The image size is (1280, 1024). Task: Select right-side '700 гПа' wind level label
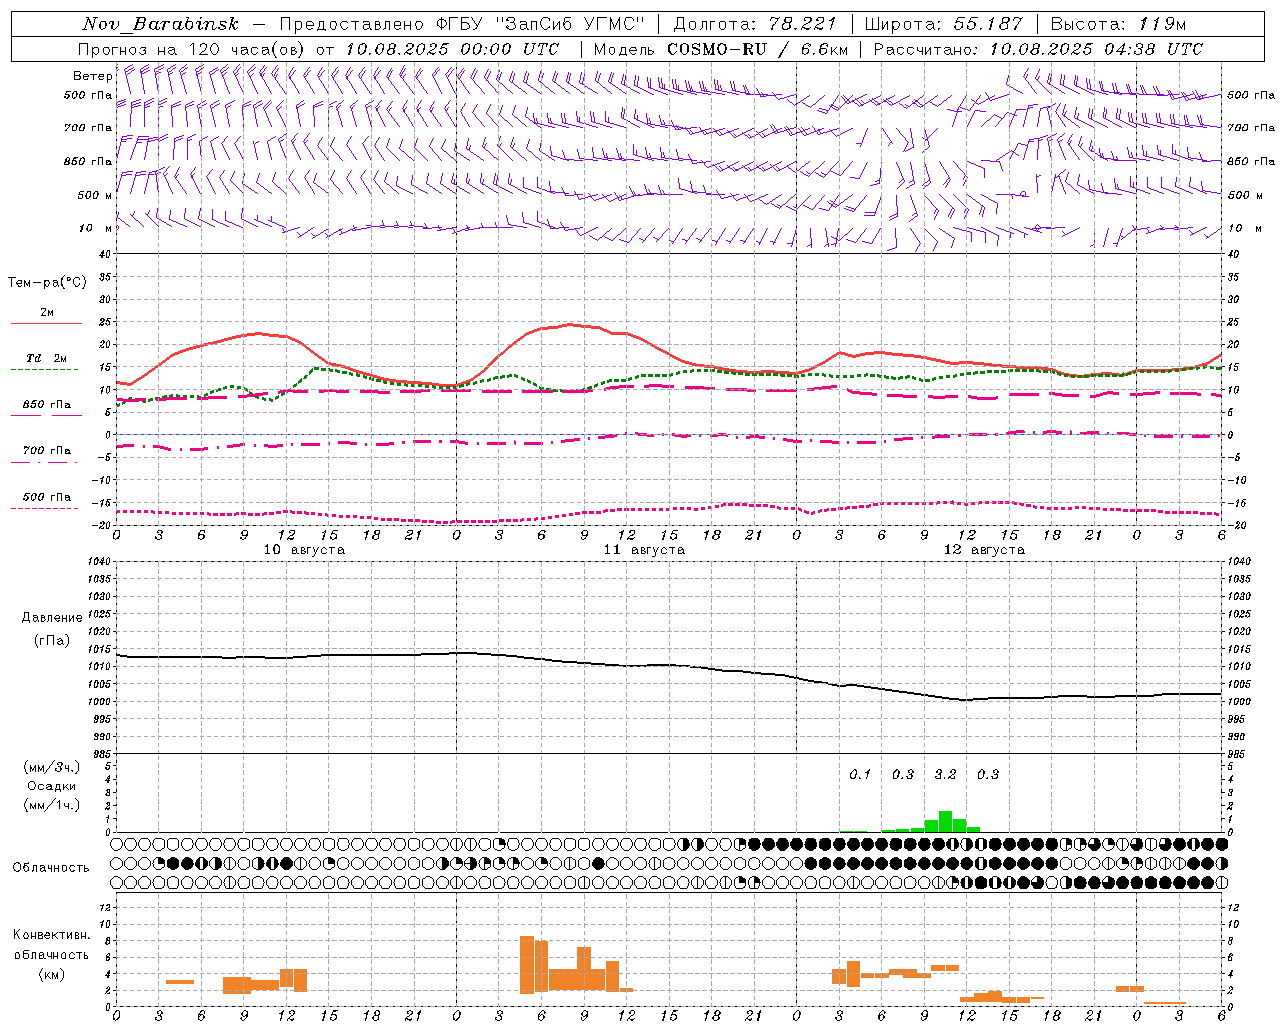click(x=1251, y=128)
